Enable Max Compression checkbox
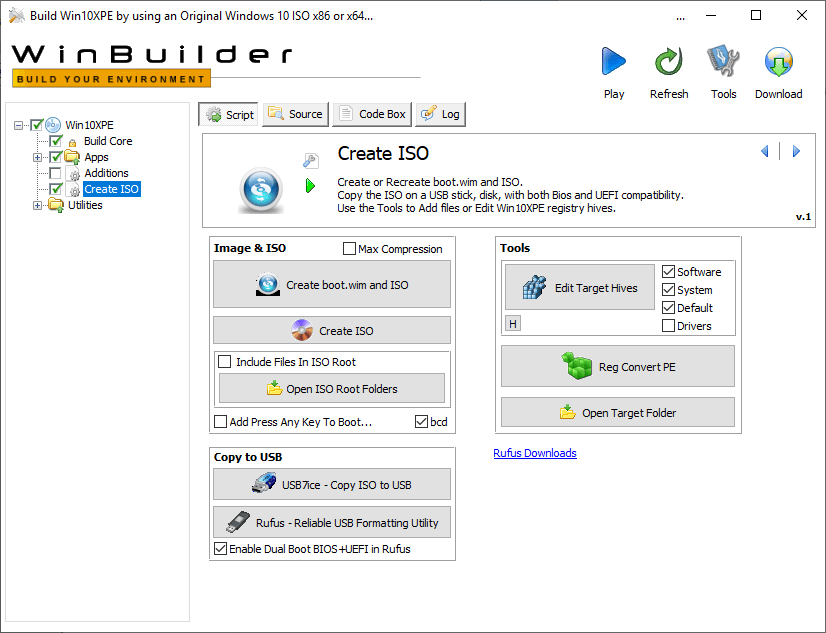The width and height of the screenshot is (826, 633). tap(349, 249)
